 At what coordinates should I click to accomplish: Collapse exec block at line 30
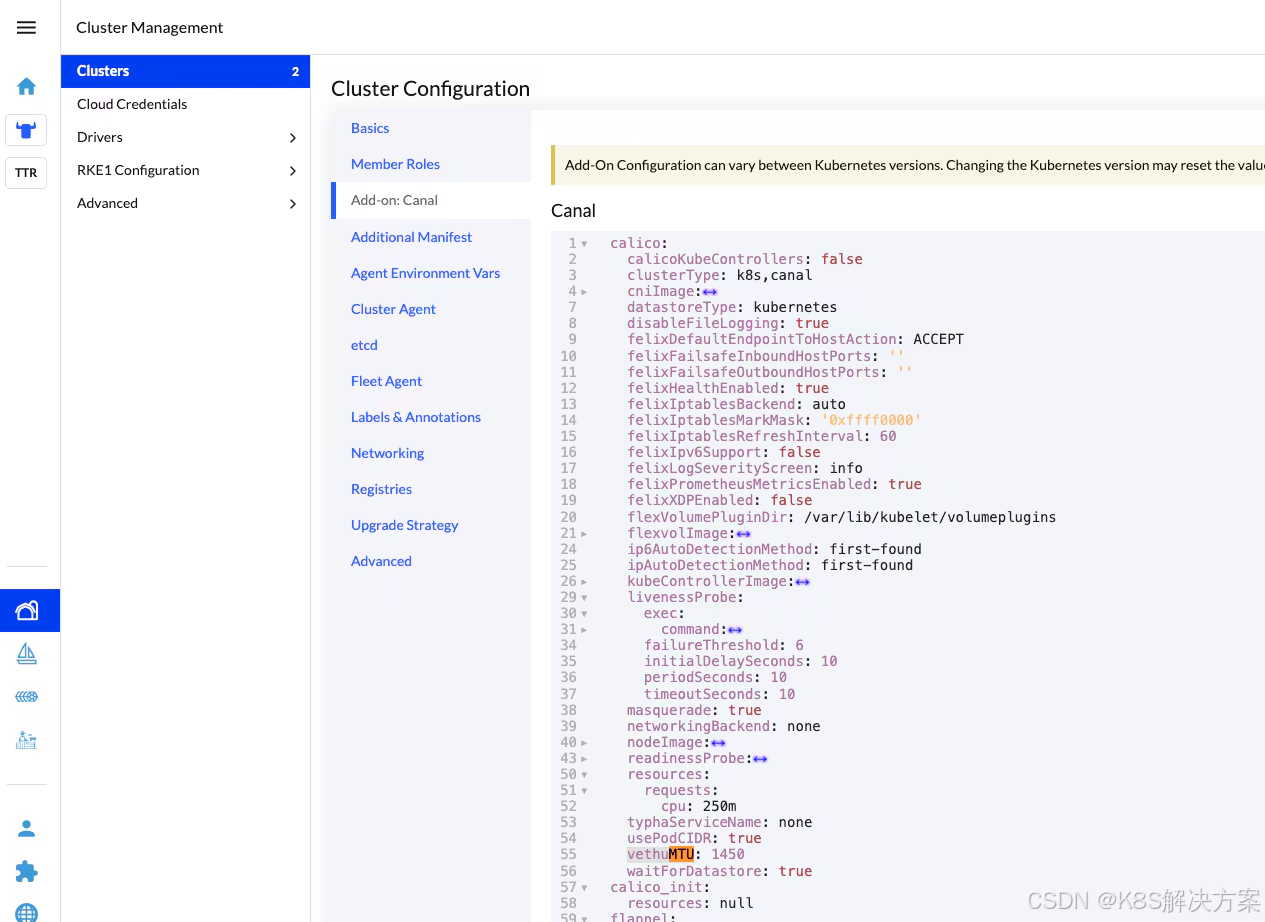(584, 613)
